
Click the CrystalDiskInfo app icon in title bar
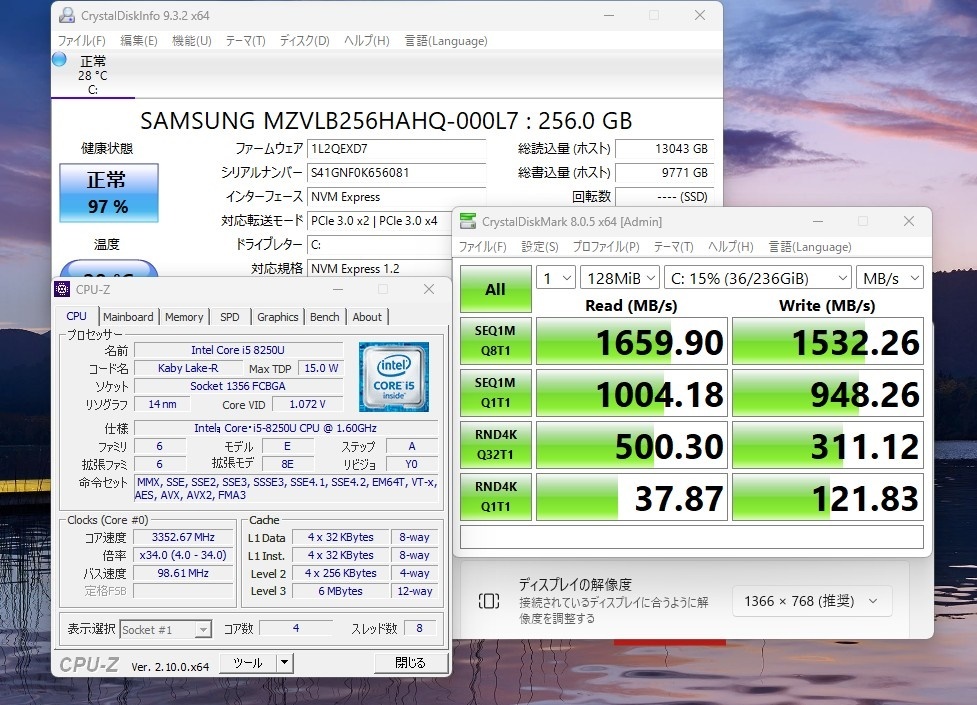point(67,16)
